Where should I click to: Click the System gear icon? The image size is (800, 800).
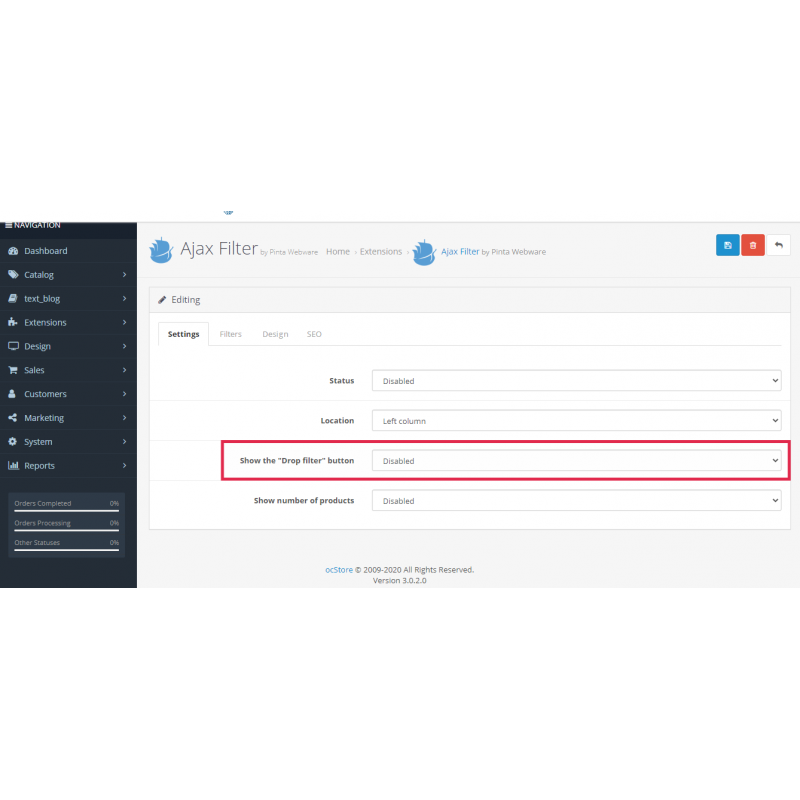pos(13,442)
